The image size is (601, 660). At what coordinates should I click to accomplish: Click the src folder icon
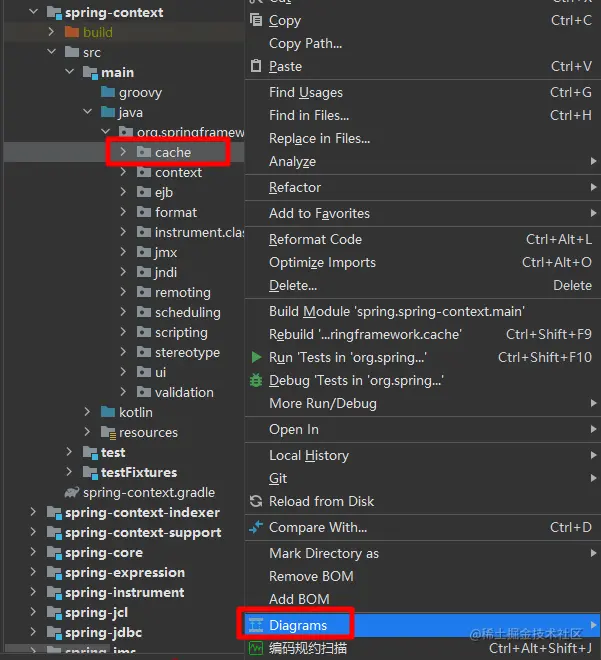pos(72,52)
